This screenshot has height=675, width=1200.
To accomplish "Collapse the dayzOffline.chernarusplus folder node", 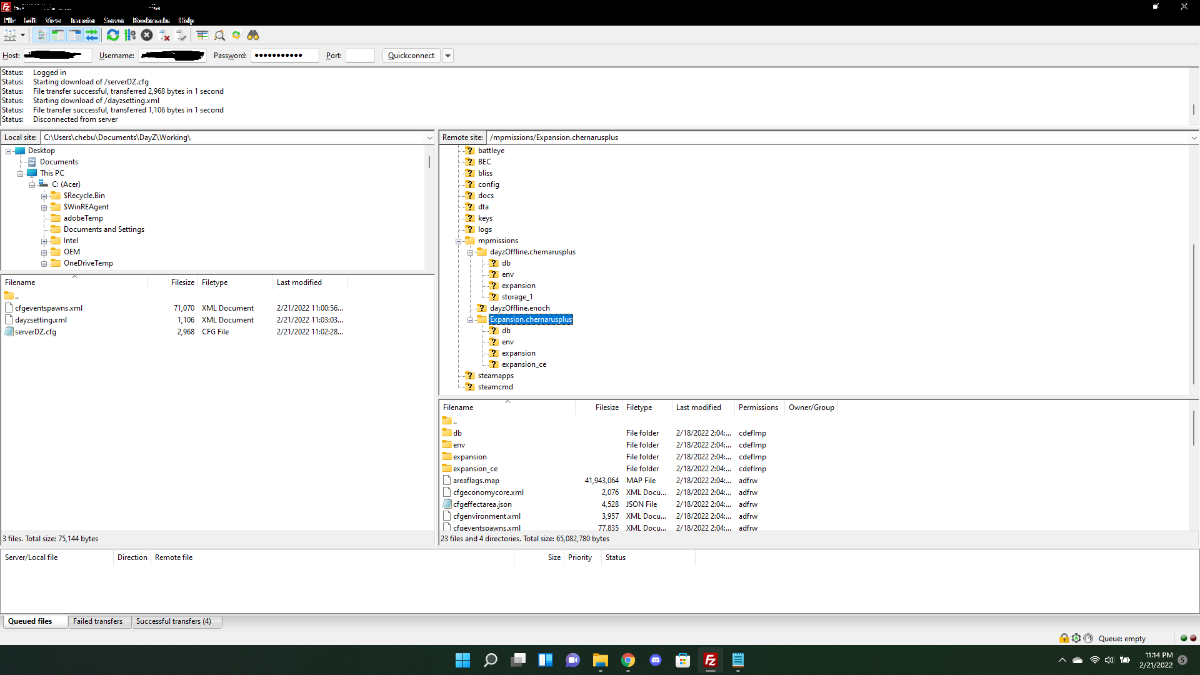I will pos(470,252).
